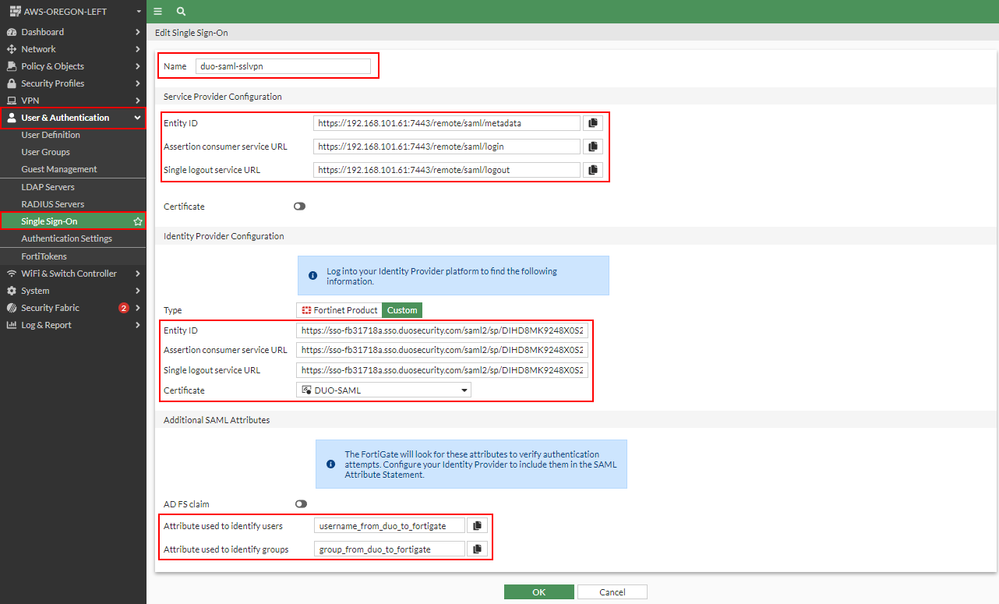Click the Security Fabric alert badge
The image size is (999, 604).
124,308
